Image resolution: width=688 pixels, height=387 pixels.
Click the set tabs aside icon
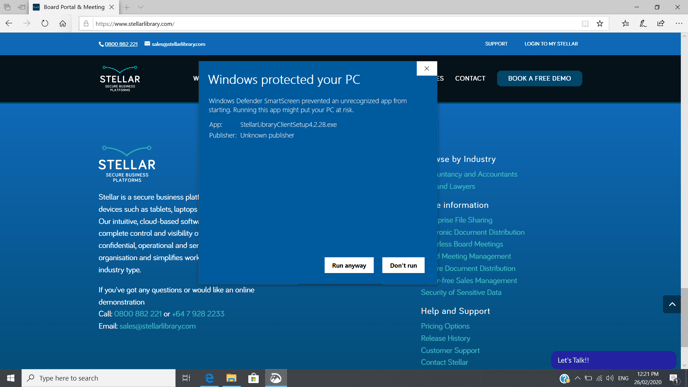point(21,7)
